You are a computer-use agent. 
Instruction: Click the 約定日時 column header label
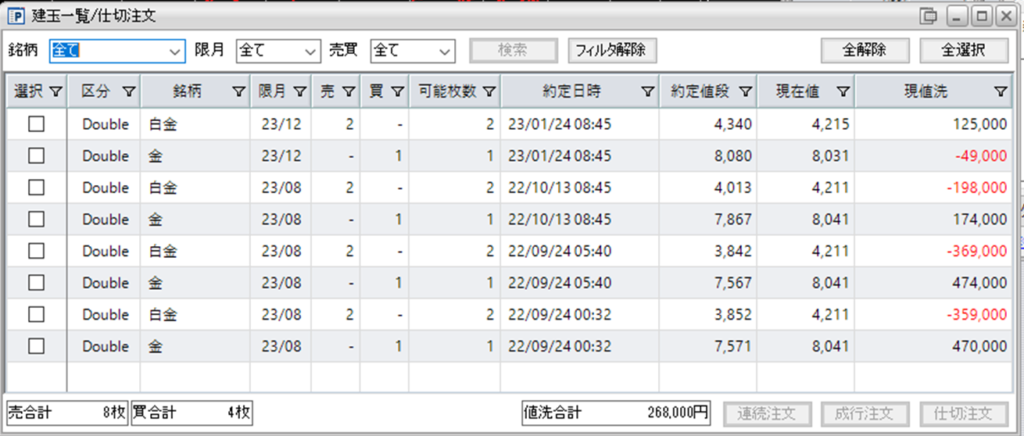pyautogui.click(x=571, y=92)
